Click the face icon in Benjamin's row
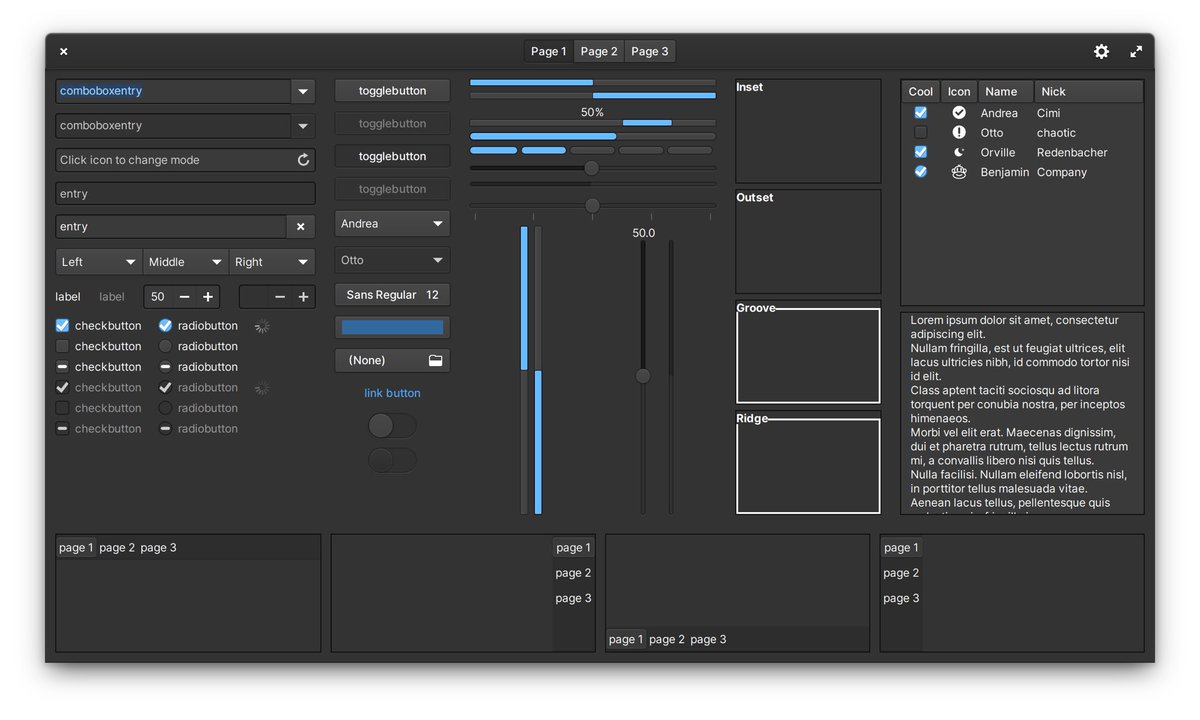Viewport: 1200px width, 720px height. (x=959, y=172)
